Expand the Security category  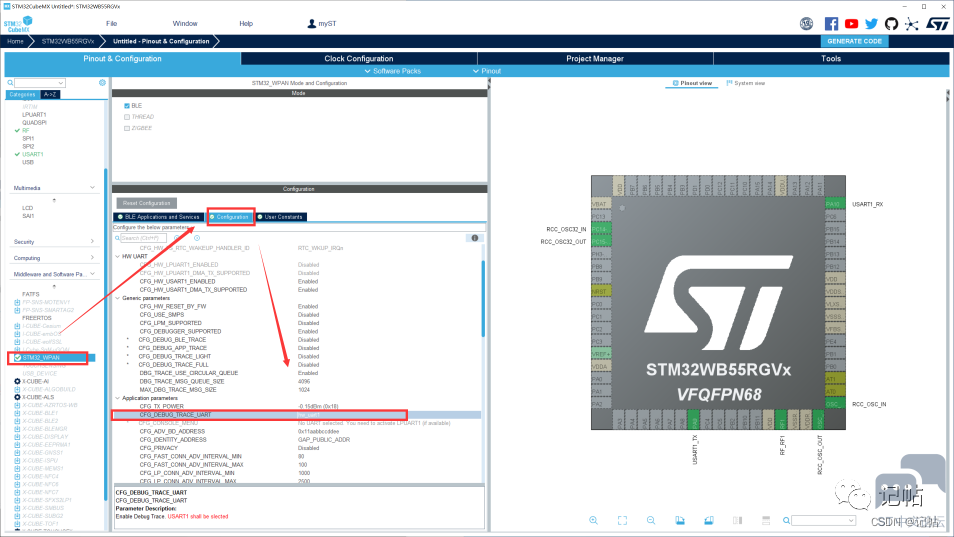[x=92, y=241]
